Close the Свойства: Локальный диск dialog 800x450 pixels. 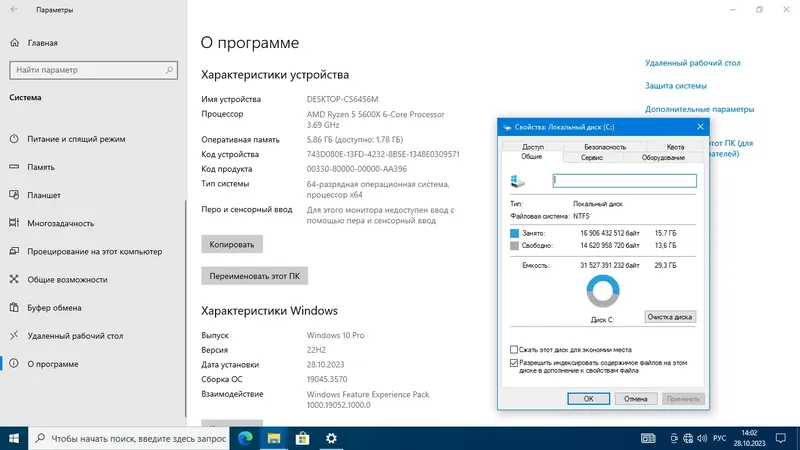coord(700,127)
